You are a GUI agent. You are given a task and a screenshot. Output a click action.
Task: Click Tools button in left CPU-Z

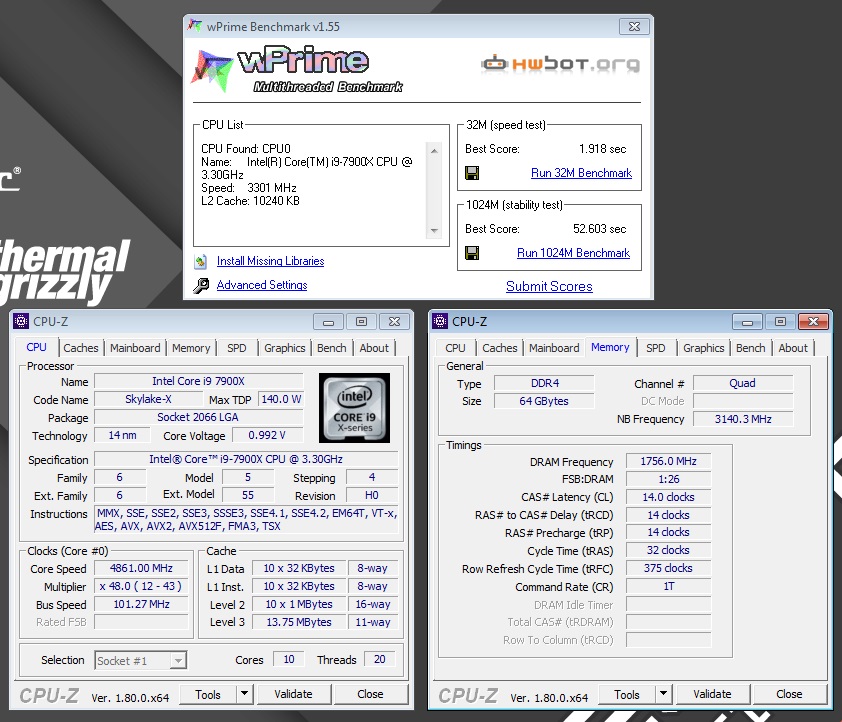coord(208,695)
